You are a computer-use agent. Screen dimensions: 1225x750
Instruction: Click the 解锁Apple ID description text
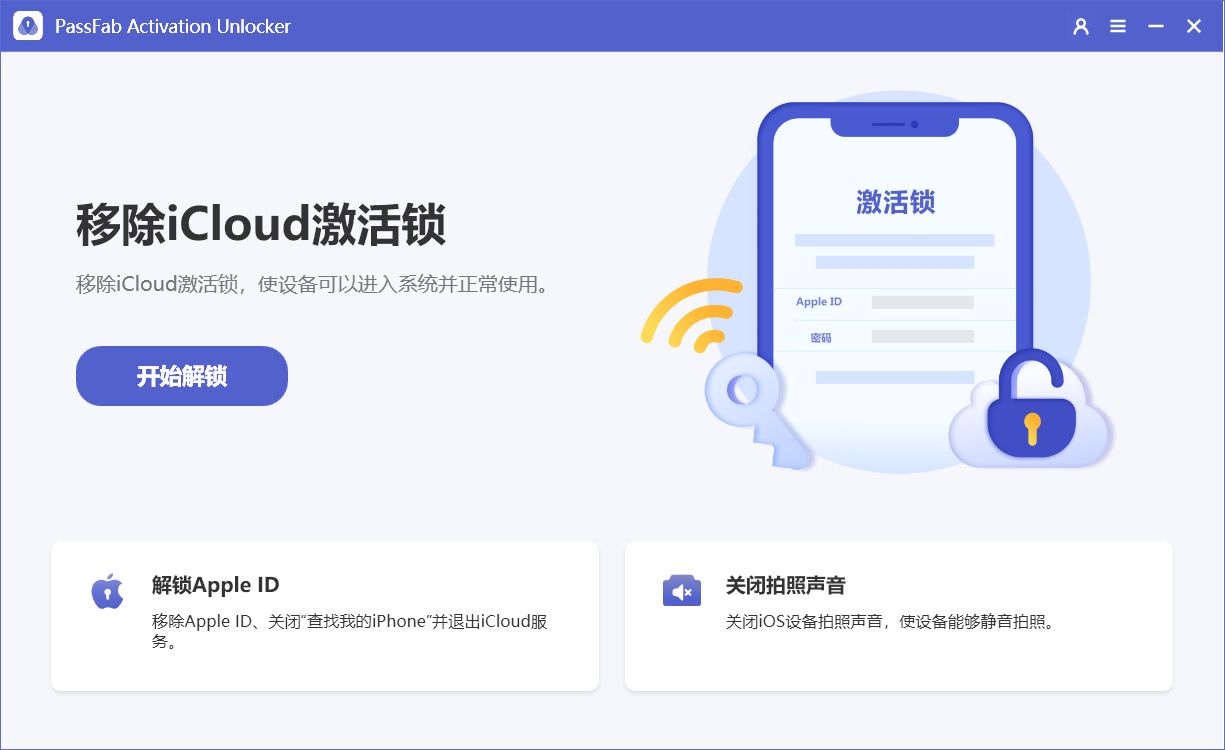point(350,632)
